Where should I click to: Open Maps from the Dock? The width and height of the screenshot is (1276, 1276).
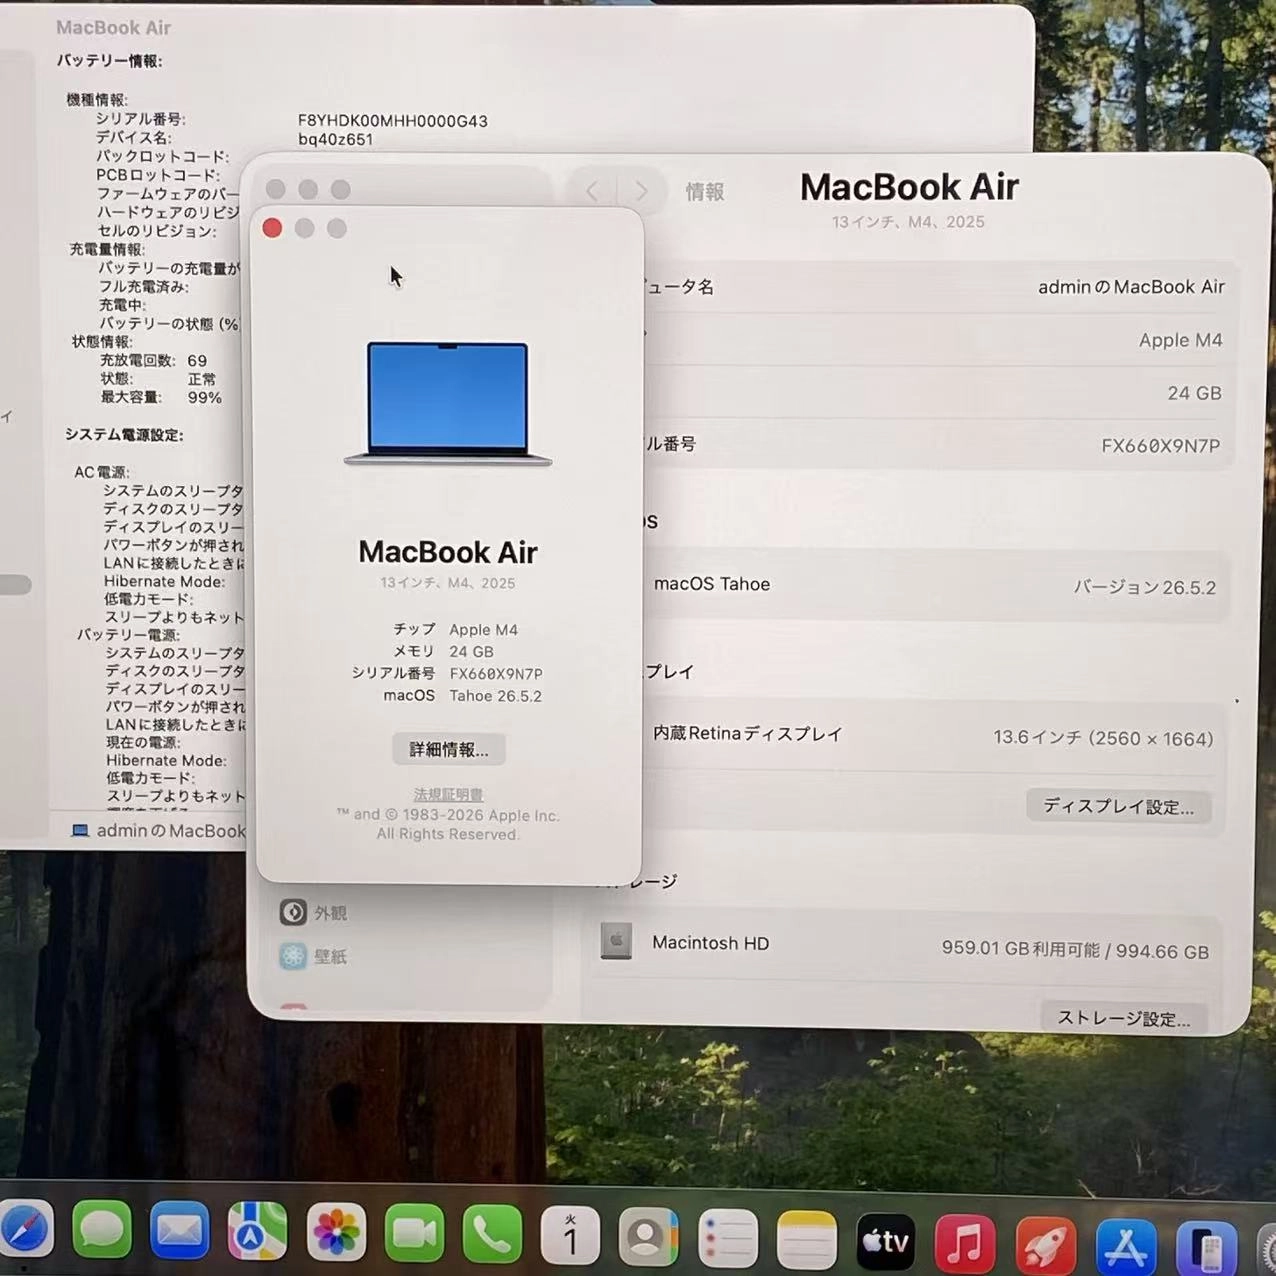tap(257, 1232)
